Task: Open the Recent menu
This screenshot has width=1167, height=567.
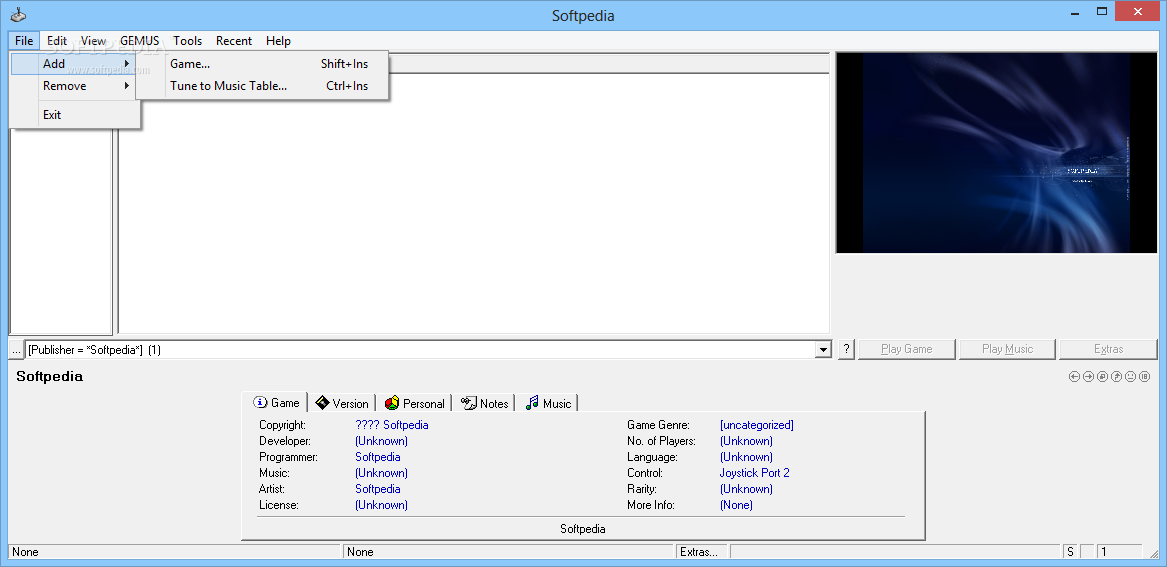Action: click(x=234, y=41)
